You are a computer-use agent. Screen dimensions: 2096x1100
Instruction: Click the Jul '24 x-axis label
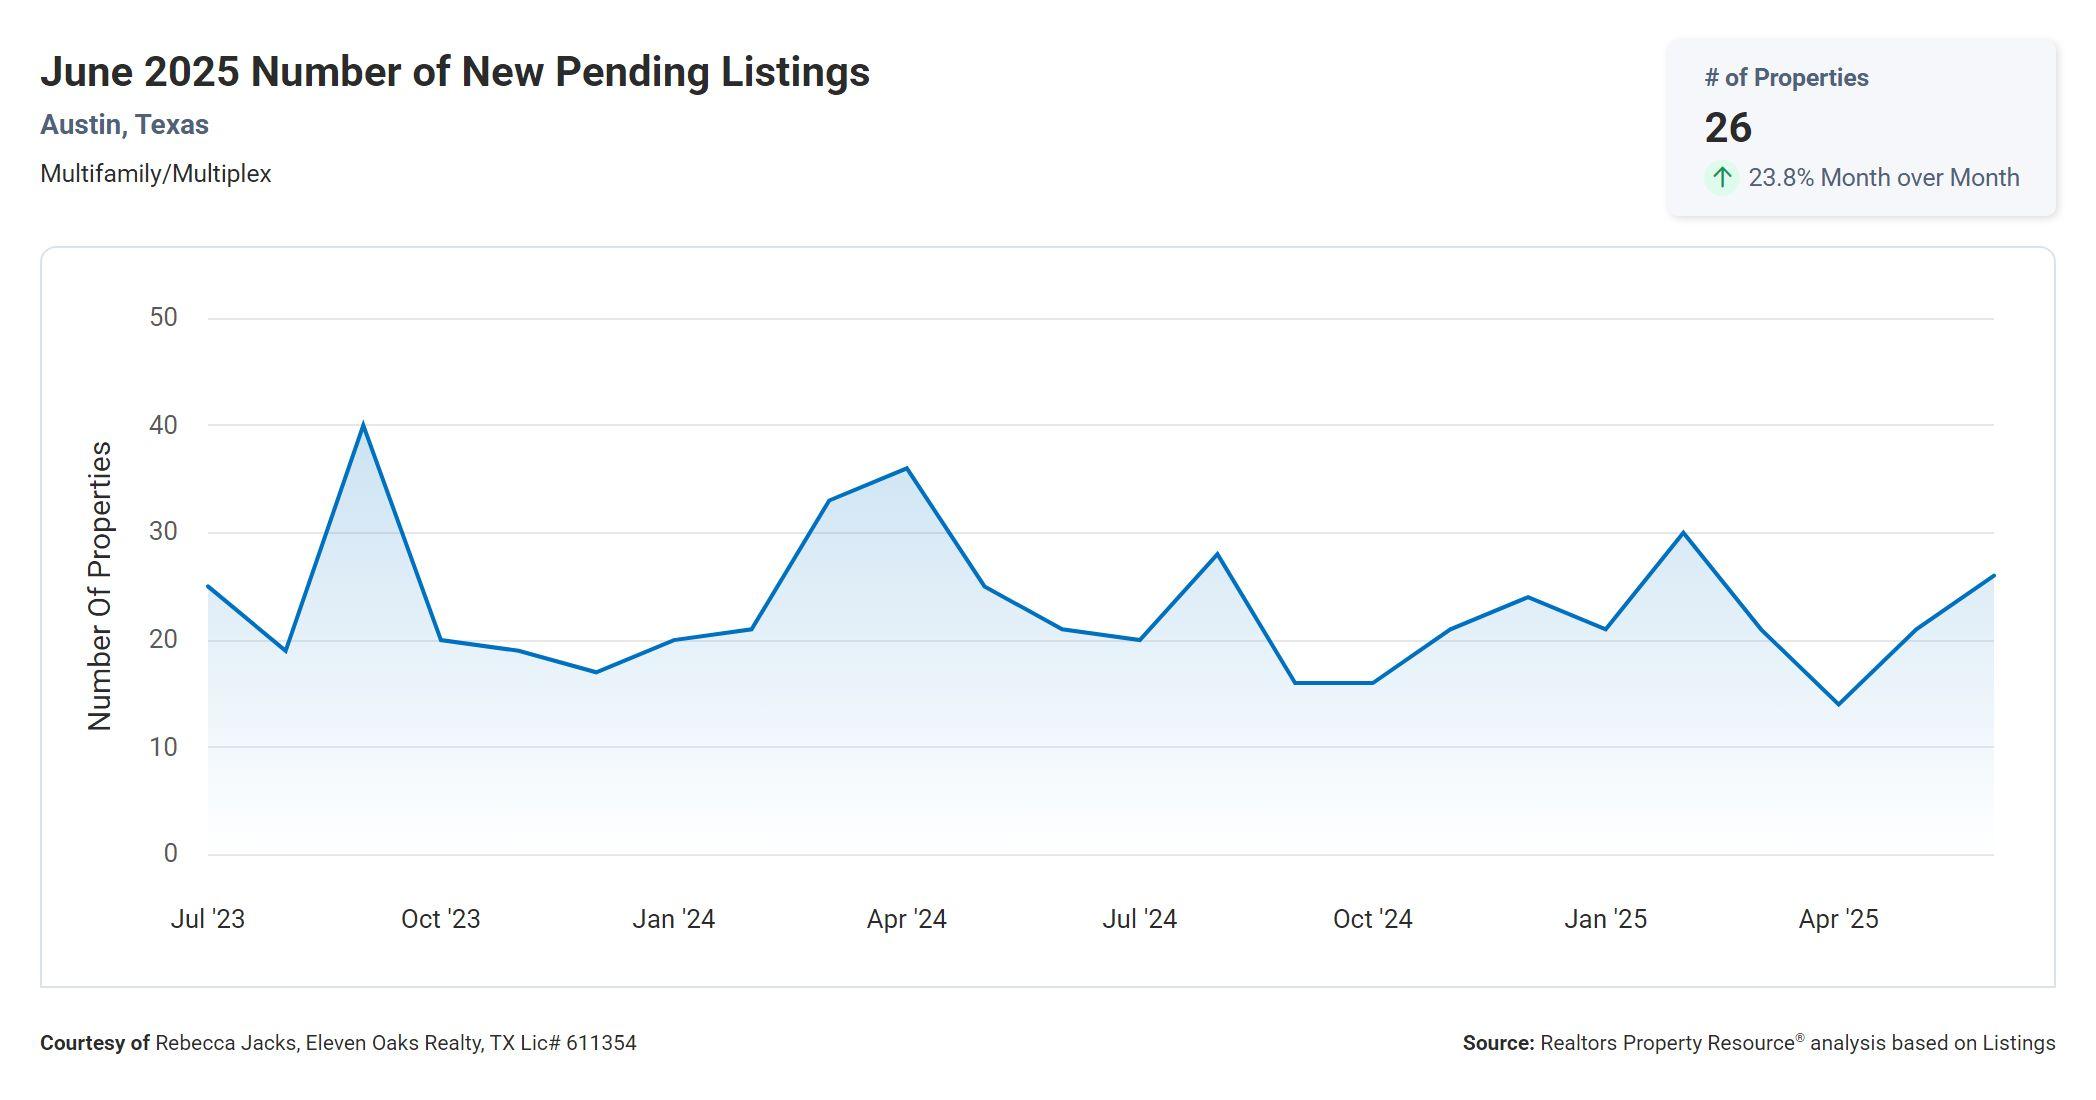tap(1139, 919)
